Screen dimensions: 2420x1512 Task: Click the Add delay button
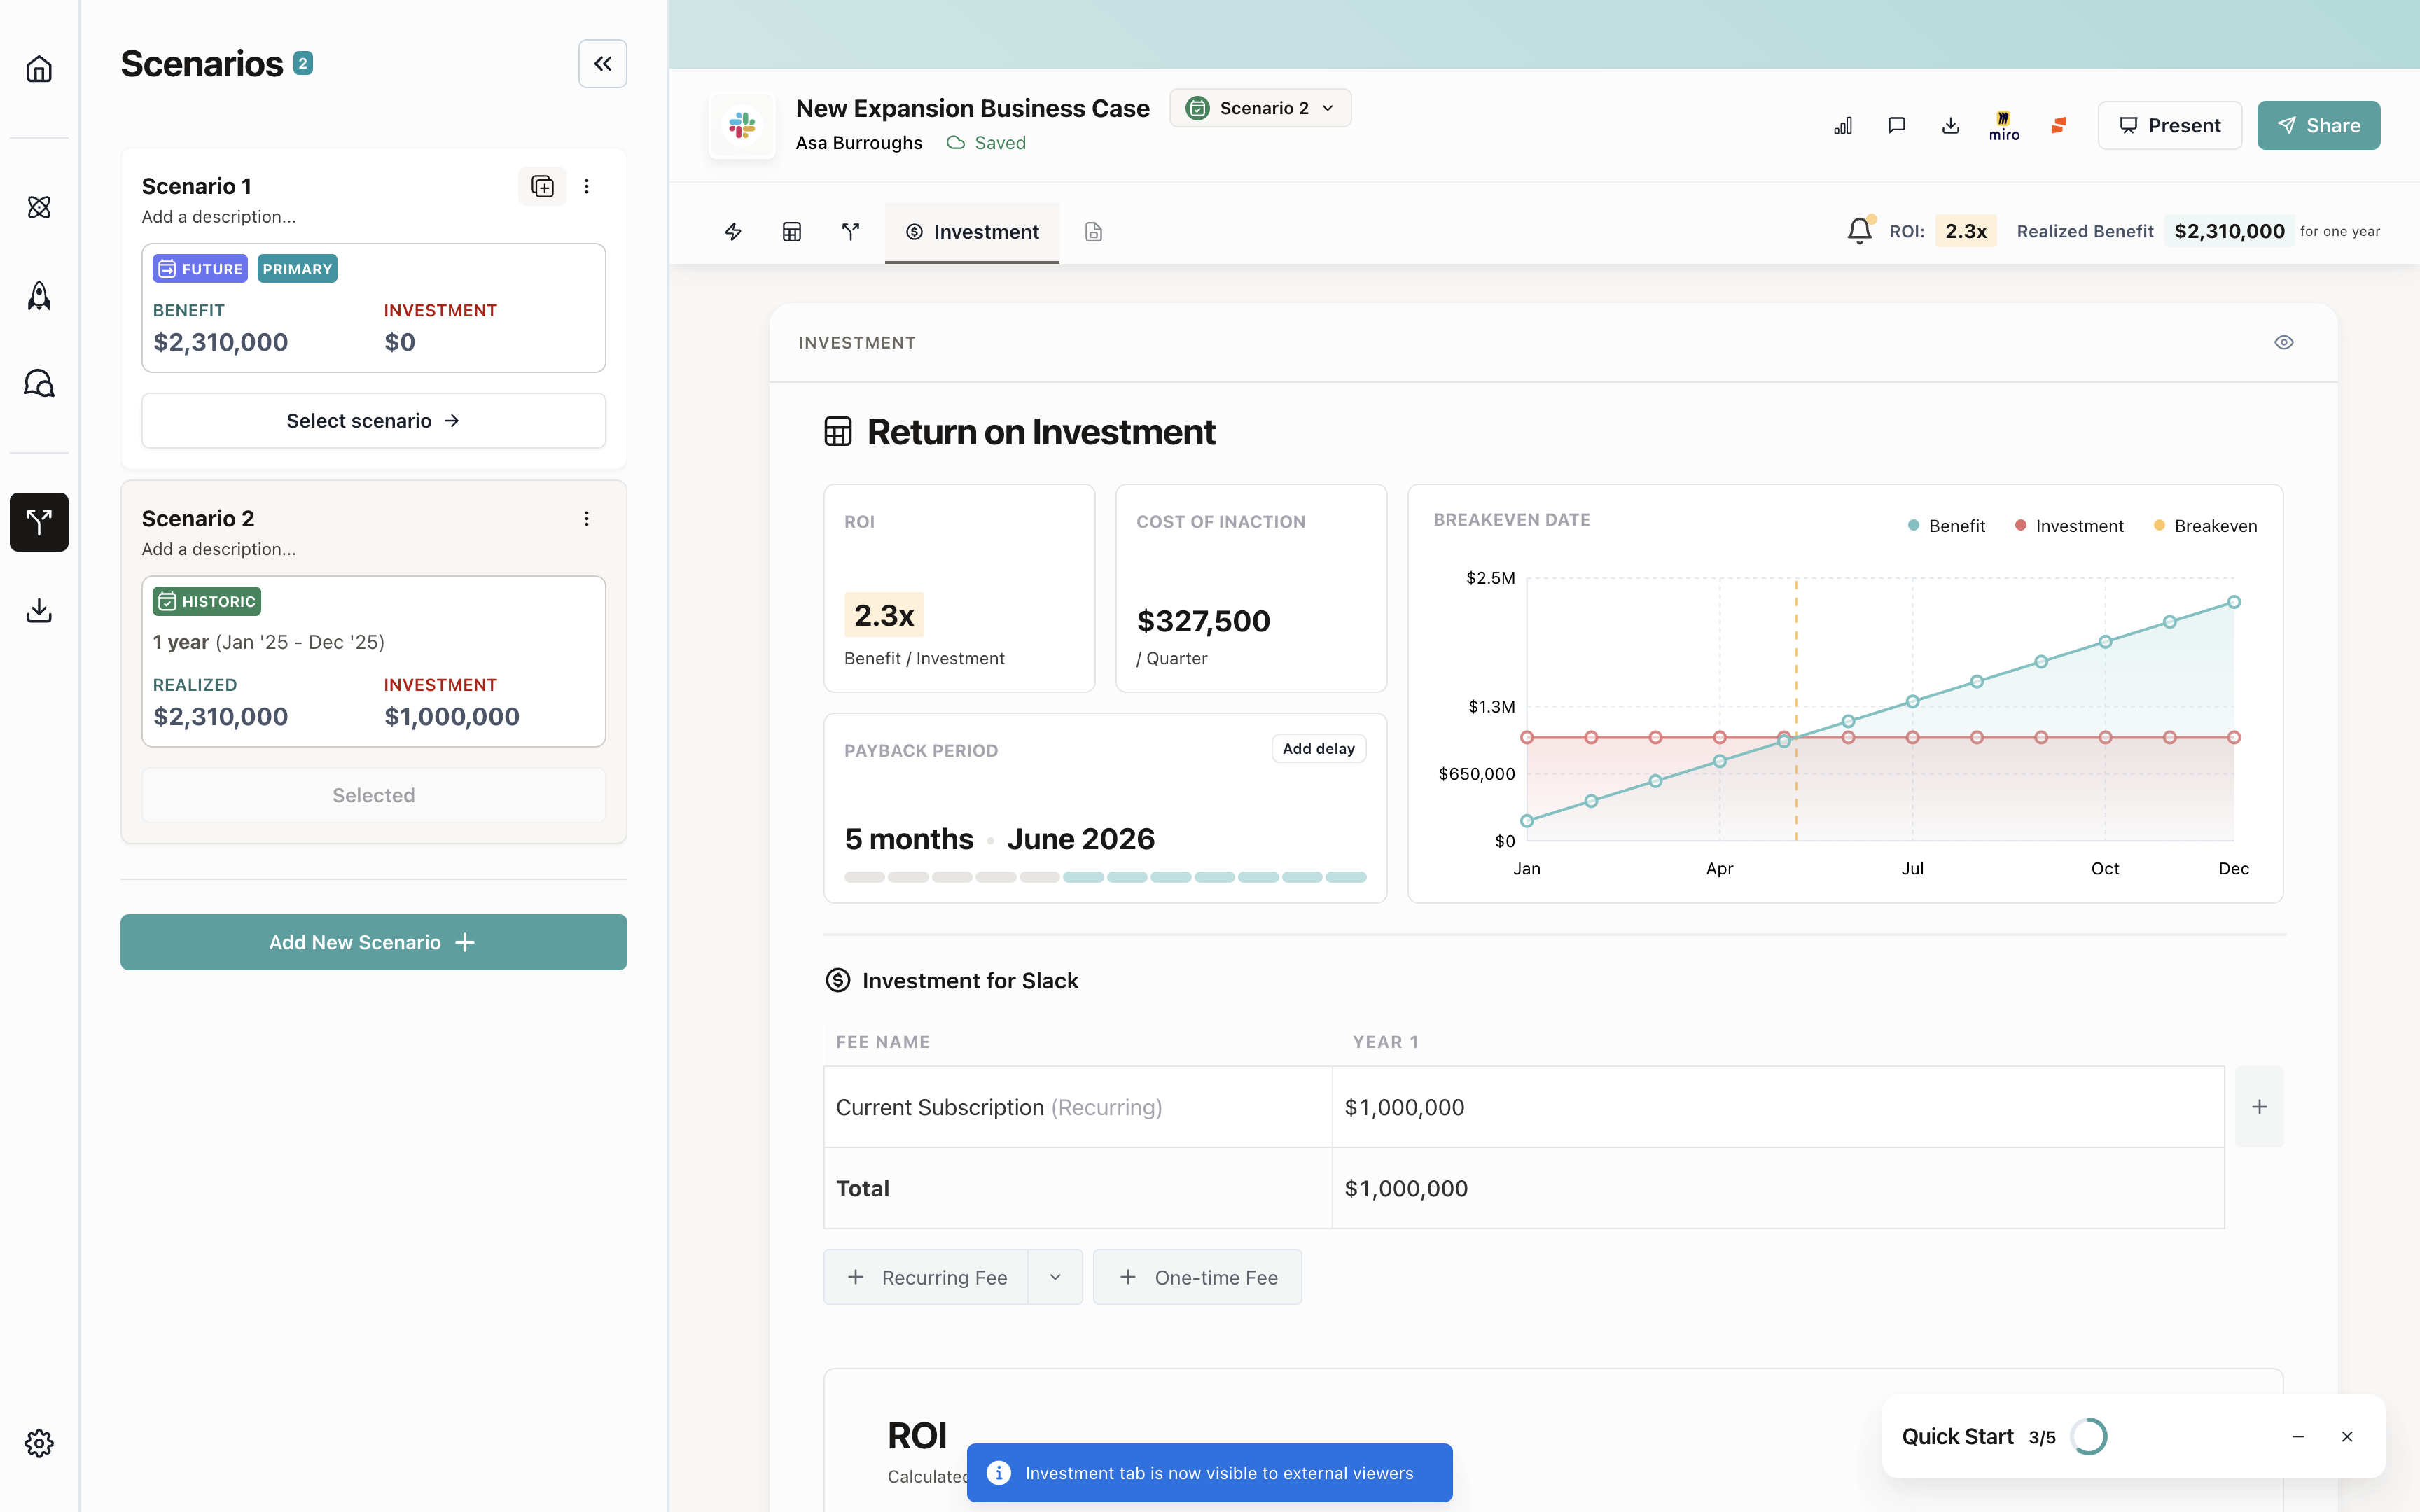1318,749
